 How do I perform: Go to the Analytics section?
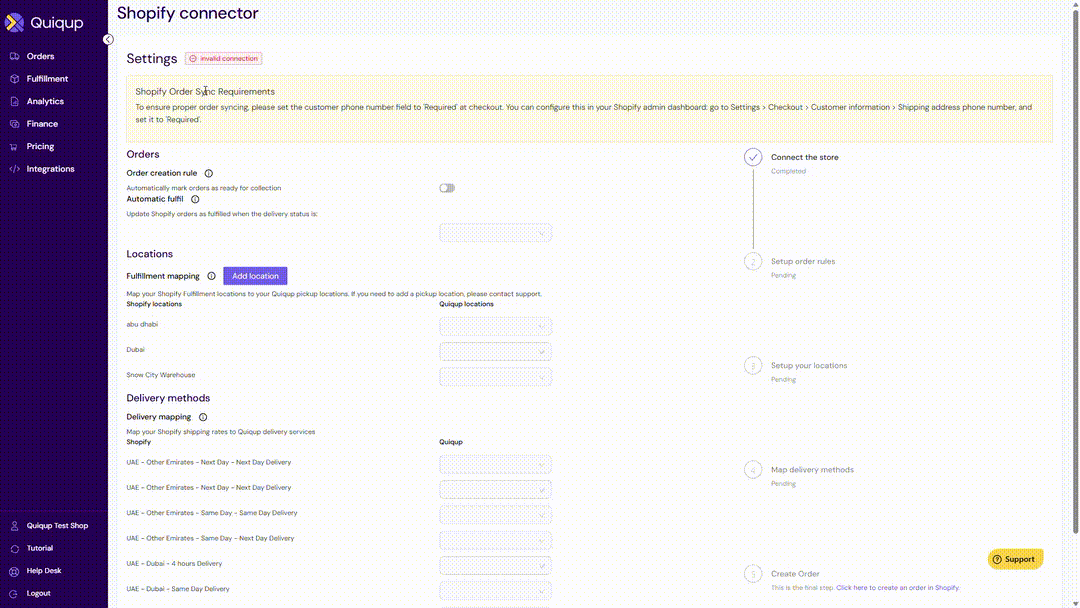click(45, 101)
